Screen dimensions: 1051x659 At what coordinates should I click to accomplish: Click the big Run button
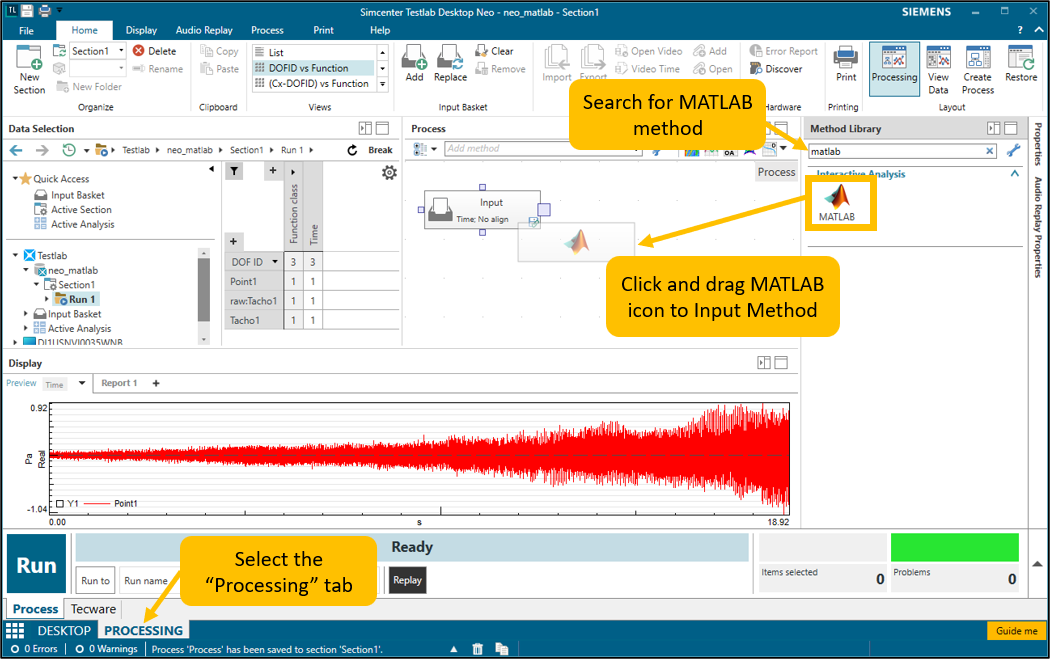(x=37, y=564)
